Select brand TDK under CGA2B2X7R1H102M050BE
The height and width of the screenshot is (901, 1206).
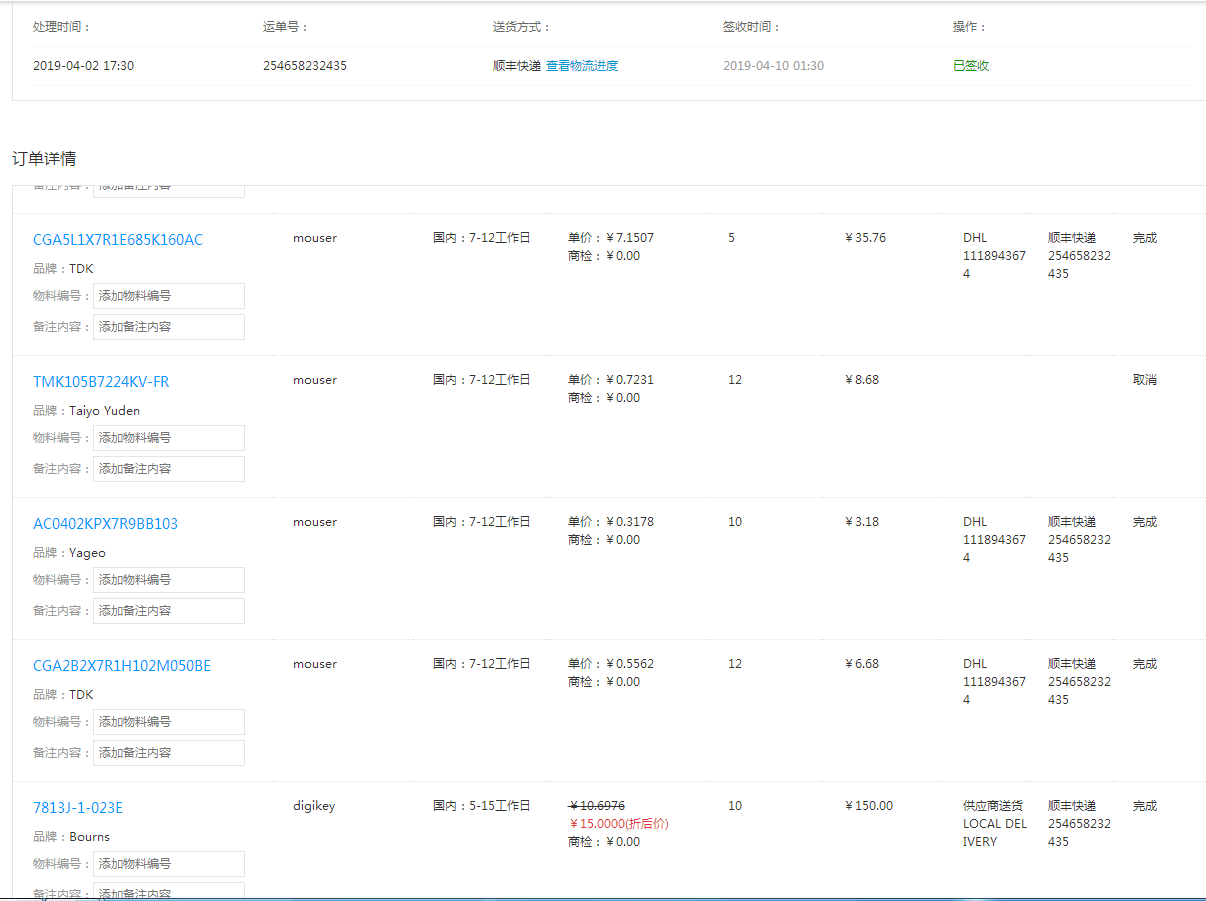81,695
